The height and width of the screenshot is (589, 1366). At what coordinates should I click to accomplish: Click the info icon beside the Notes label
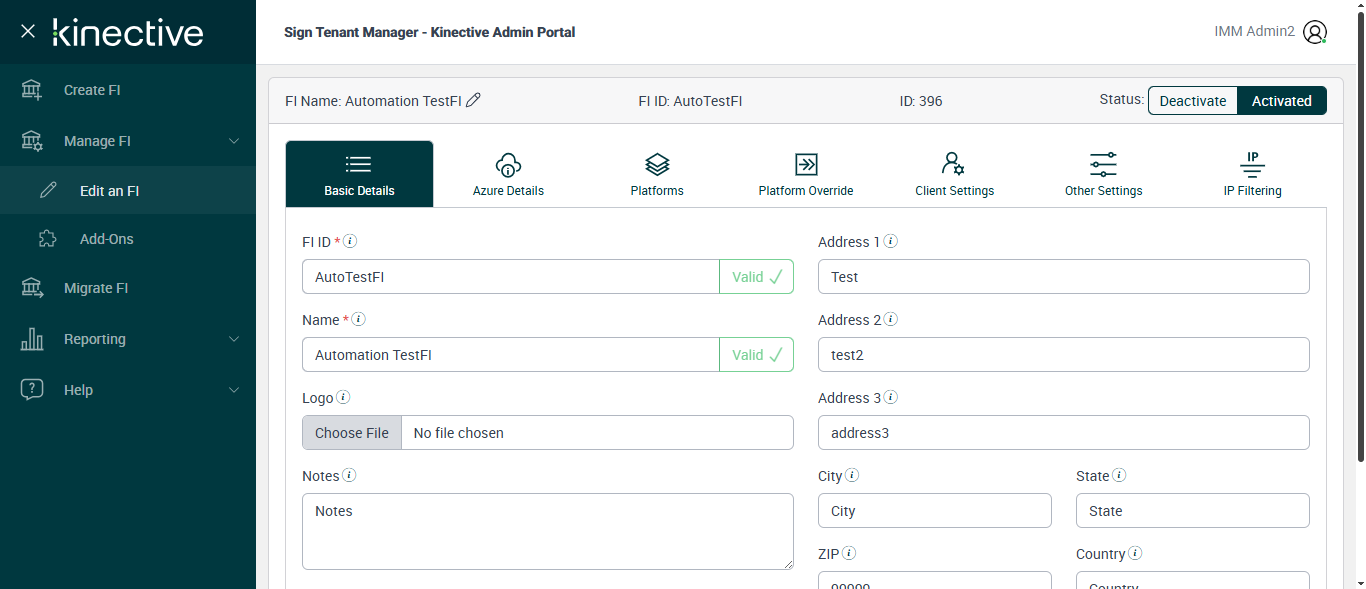(349, 475)
